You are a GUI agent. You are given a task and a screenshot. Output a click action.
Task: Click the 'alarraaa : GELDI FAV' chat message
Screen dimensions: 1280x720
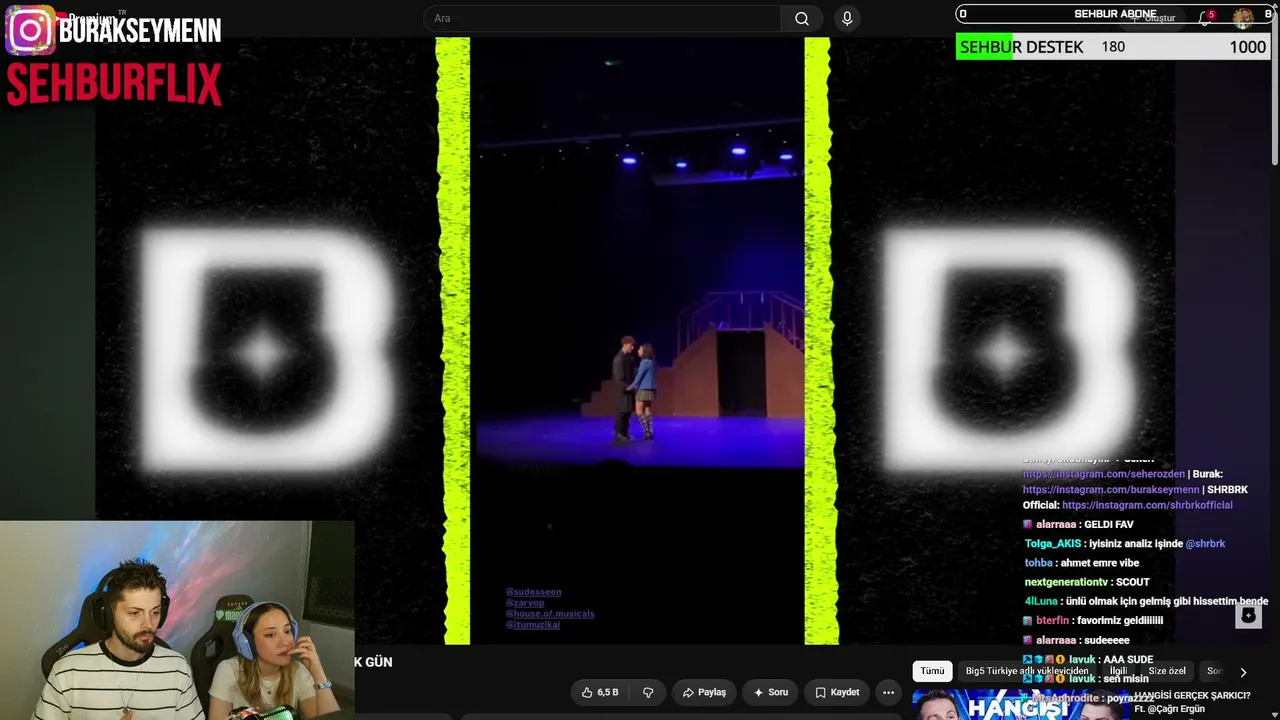[x=1078, y=525]
